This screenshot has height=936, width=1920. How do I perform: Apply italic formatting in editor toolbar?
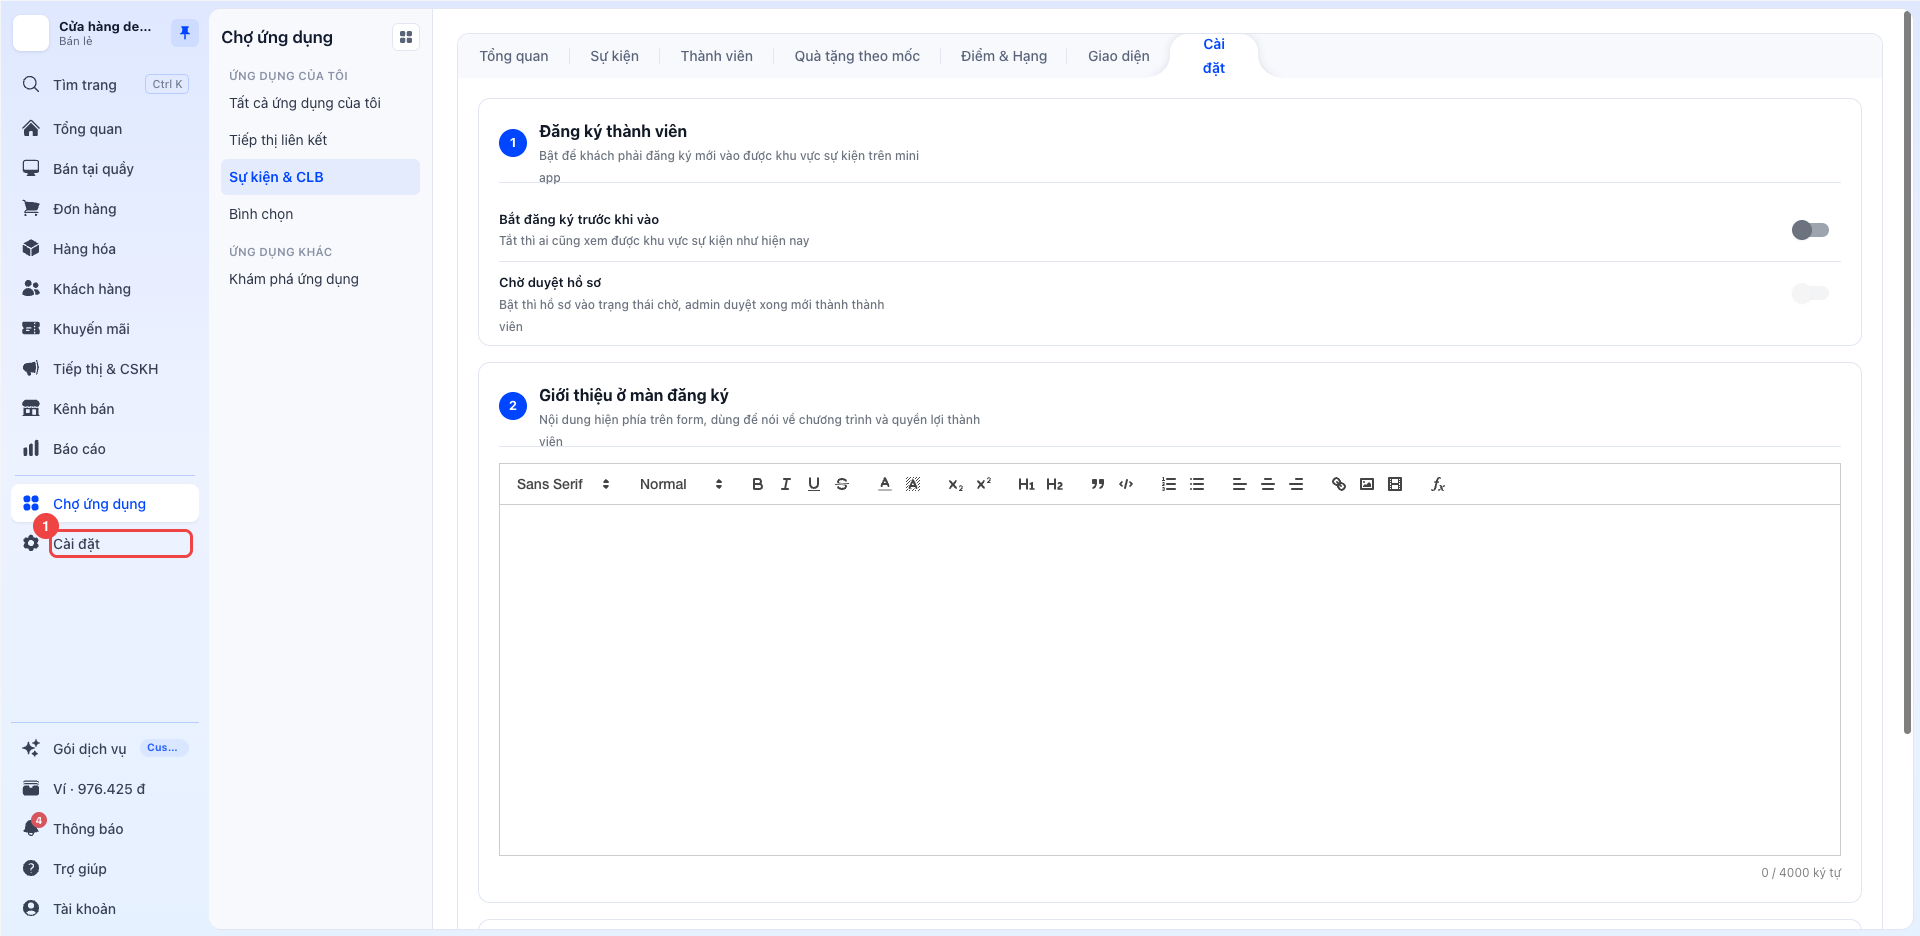[x=785, y=484]
